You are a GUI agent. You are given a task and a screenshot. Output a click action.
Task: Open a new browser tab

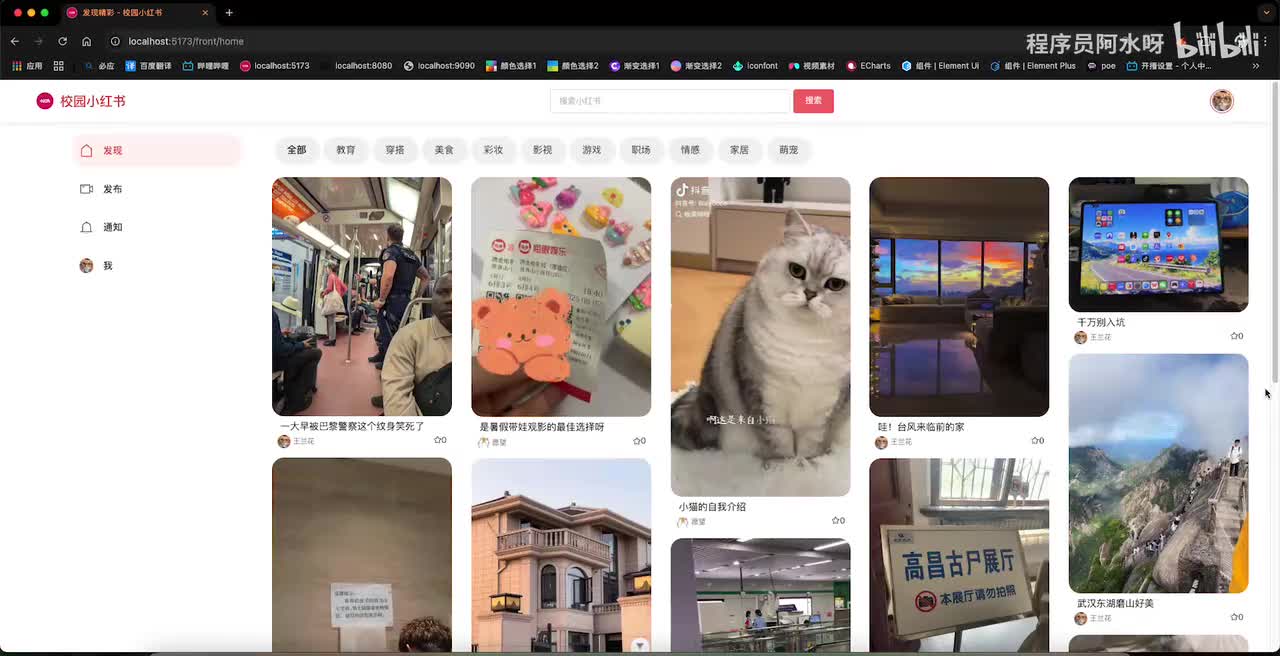tap(229, 13)
